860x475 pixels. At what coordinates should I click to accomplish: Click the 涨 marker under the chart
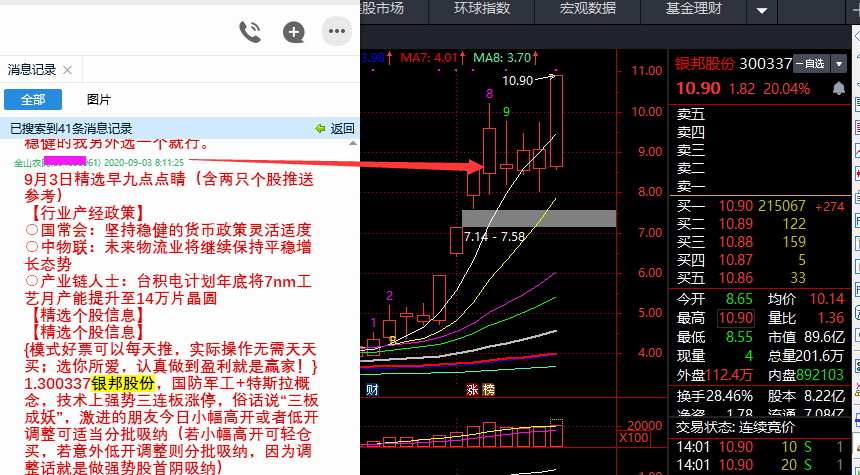472,390
